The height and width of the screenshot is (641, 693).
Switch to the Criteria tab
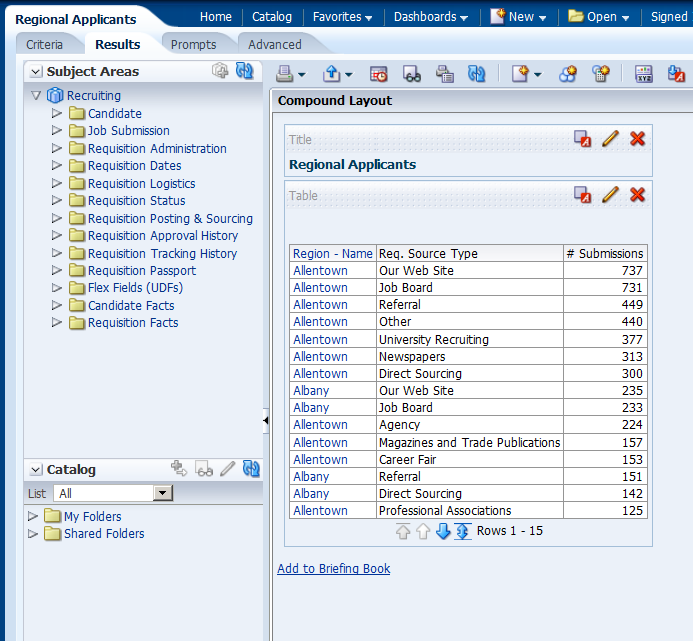(45, 44)
